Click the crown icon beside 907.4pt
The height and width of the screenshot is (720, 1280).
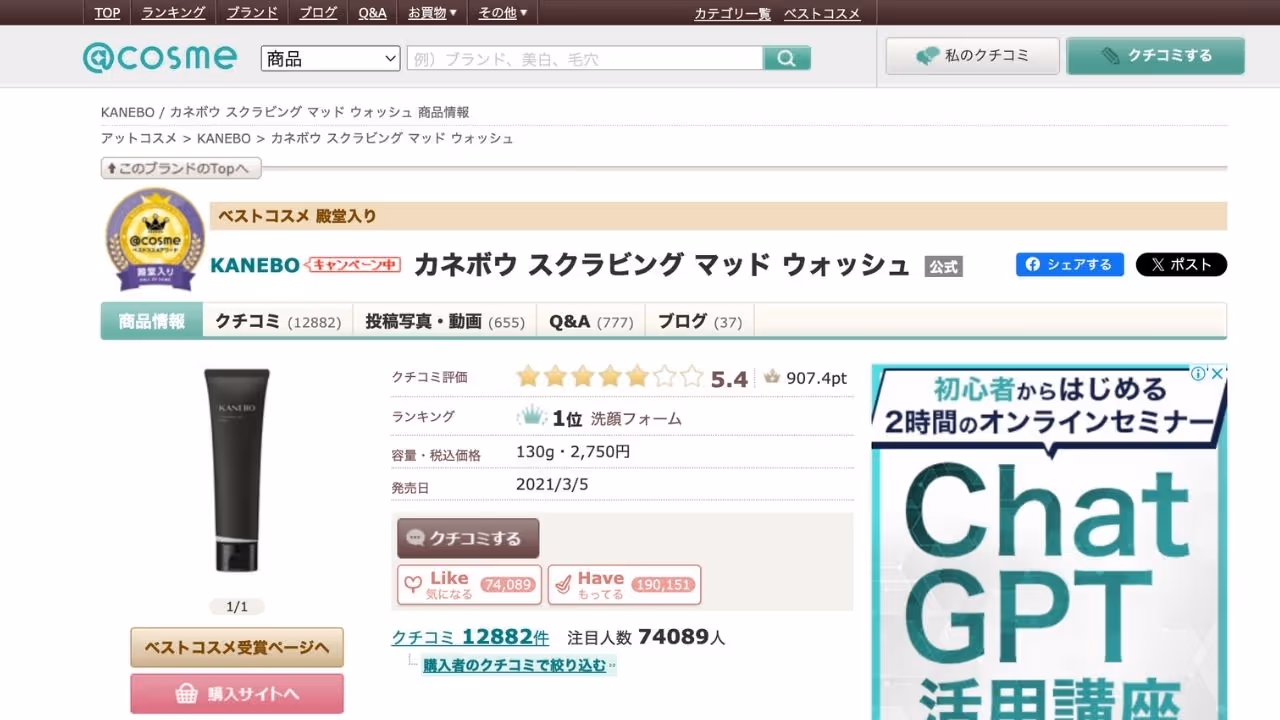point(771,377)
